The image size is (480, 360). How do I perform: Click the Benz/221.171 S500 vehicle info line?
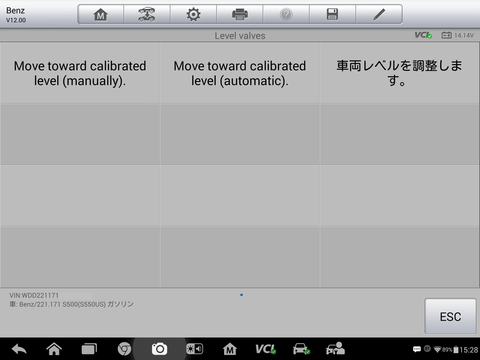71,304
